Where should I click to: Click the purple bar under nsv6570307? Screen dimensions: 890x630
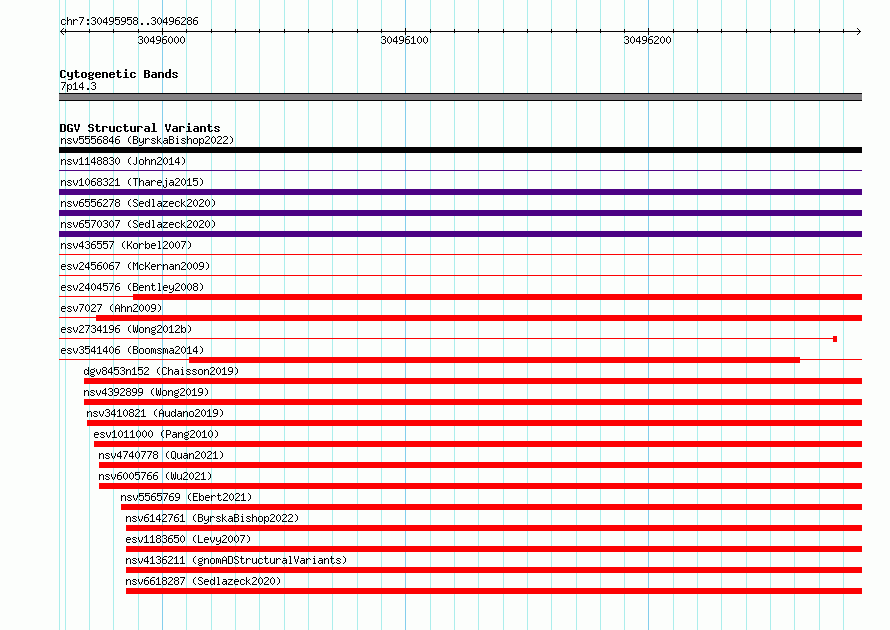pyautogui.click(x=460, y=234)
